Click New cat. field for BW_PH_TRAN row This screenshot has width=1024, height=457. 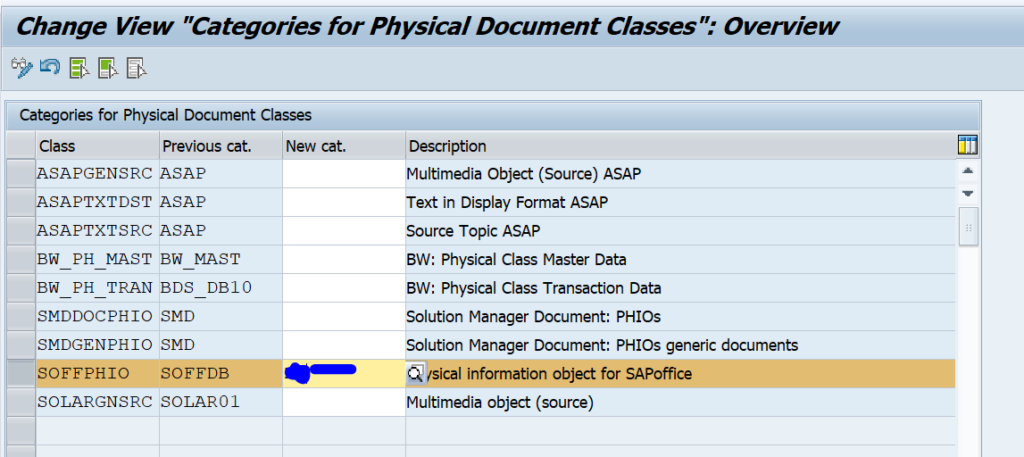343,288
